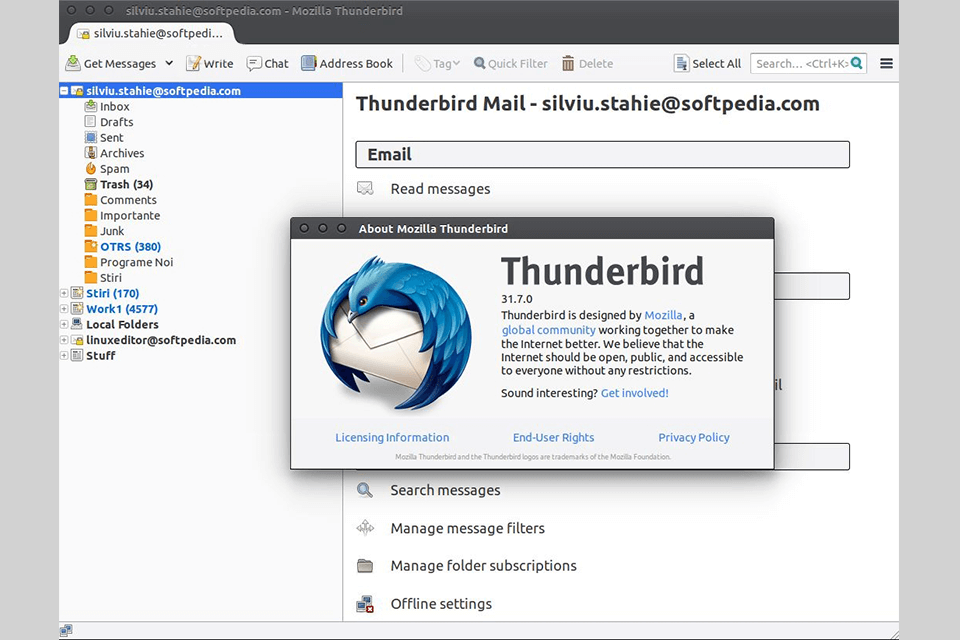Click the Get involved! link

click(x=634, y=393)
